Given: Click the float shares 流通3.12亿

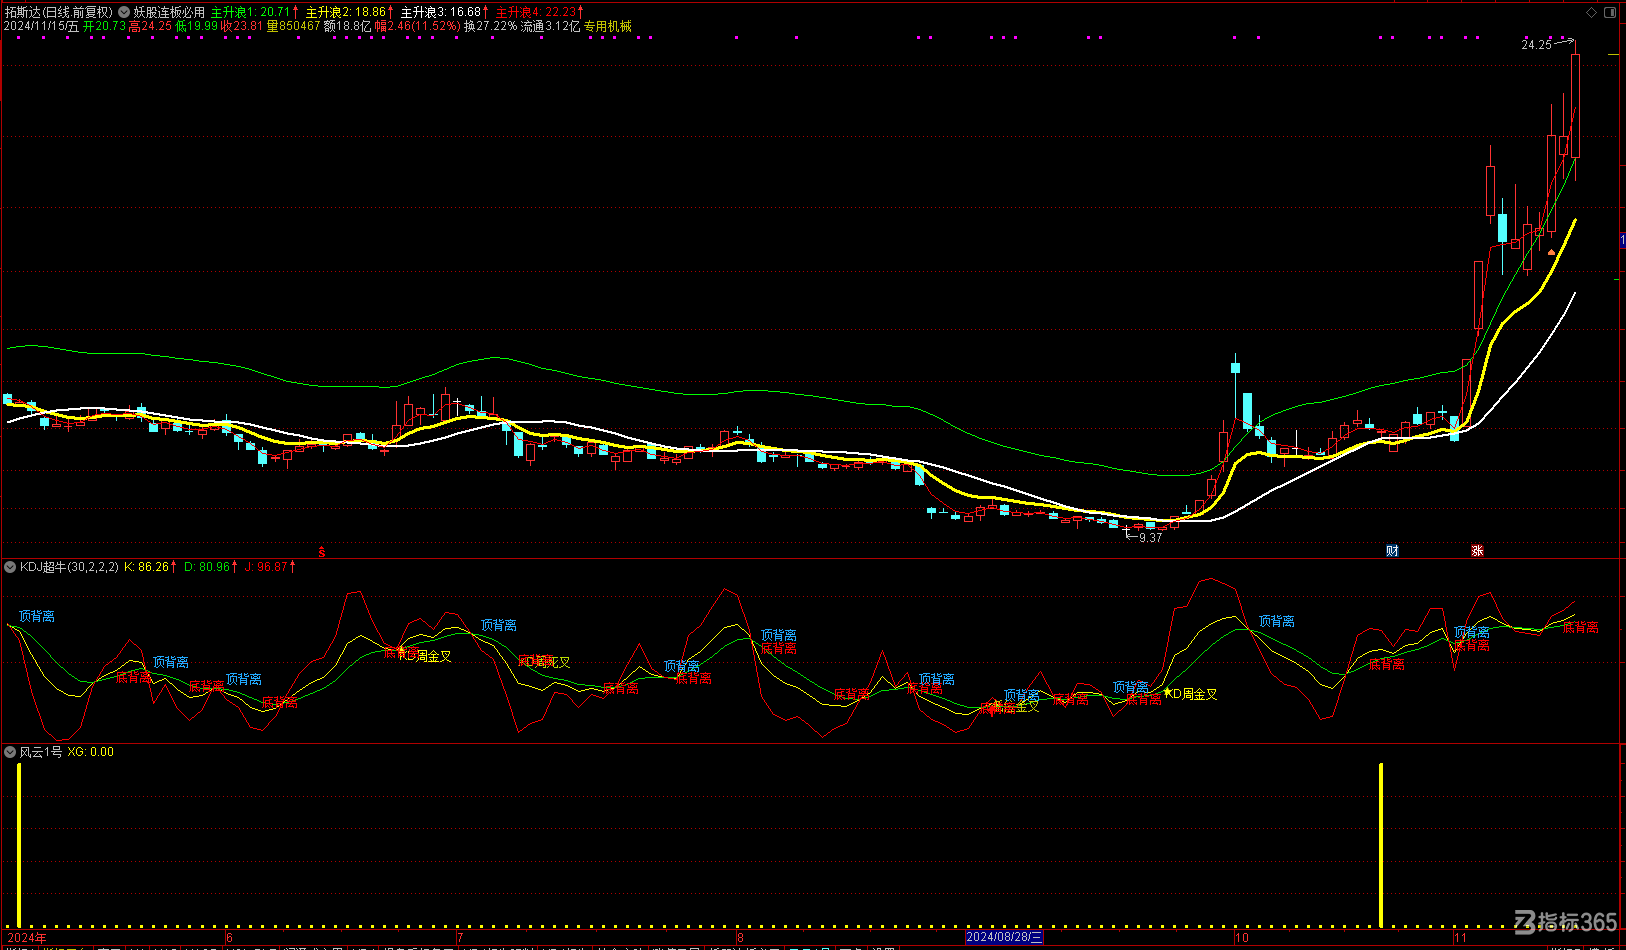Looking at the screenshot, I should click(550, 27).
